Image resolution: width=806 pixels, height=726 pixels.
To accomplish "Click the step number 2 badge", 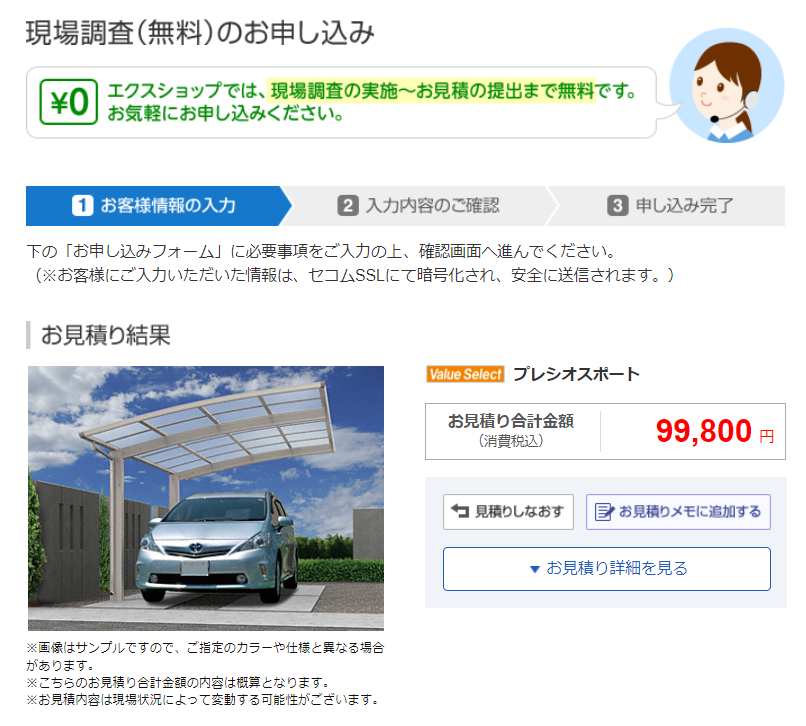I will click(347, 206).
